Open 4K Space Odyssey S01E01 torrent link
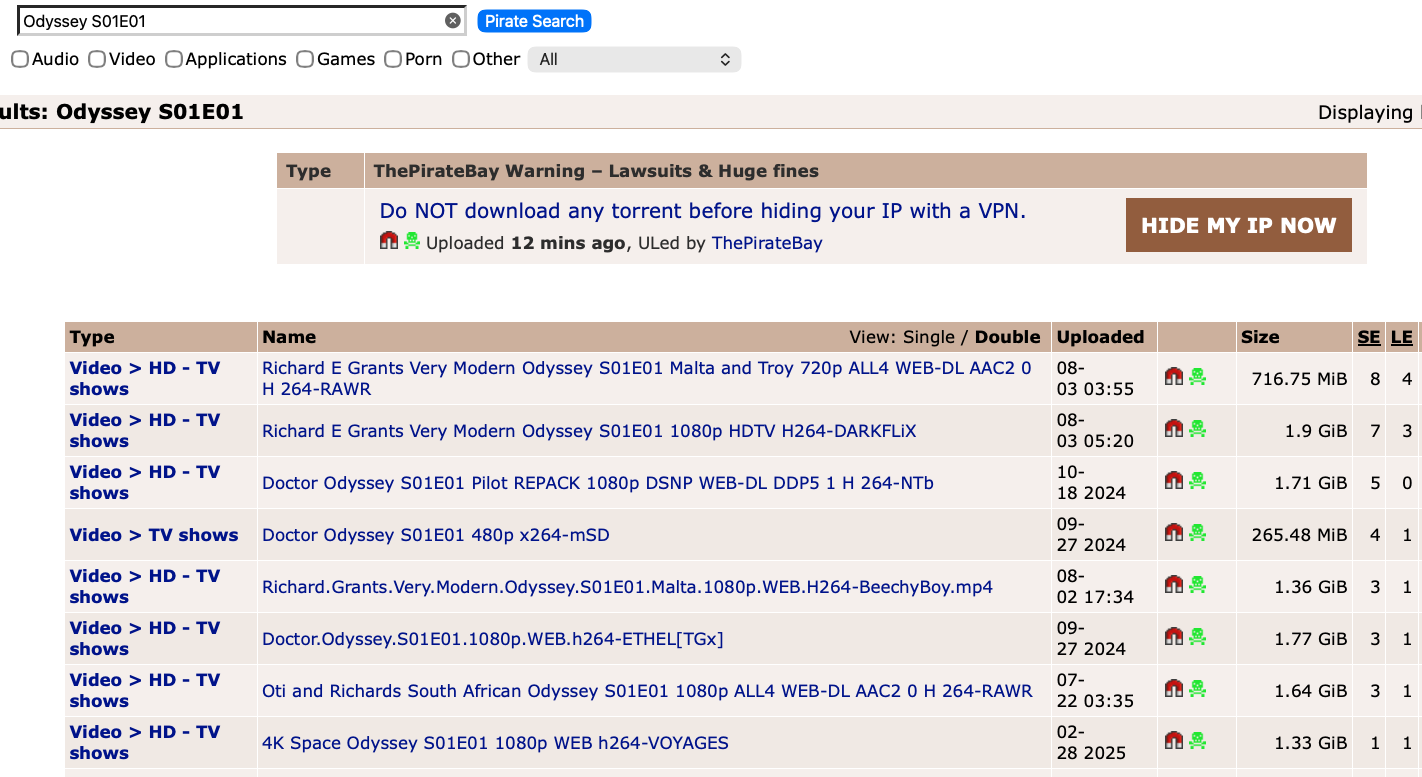 tap(495, 743)
